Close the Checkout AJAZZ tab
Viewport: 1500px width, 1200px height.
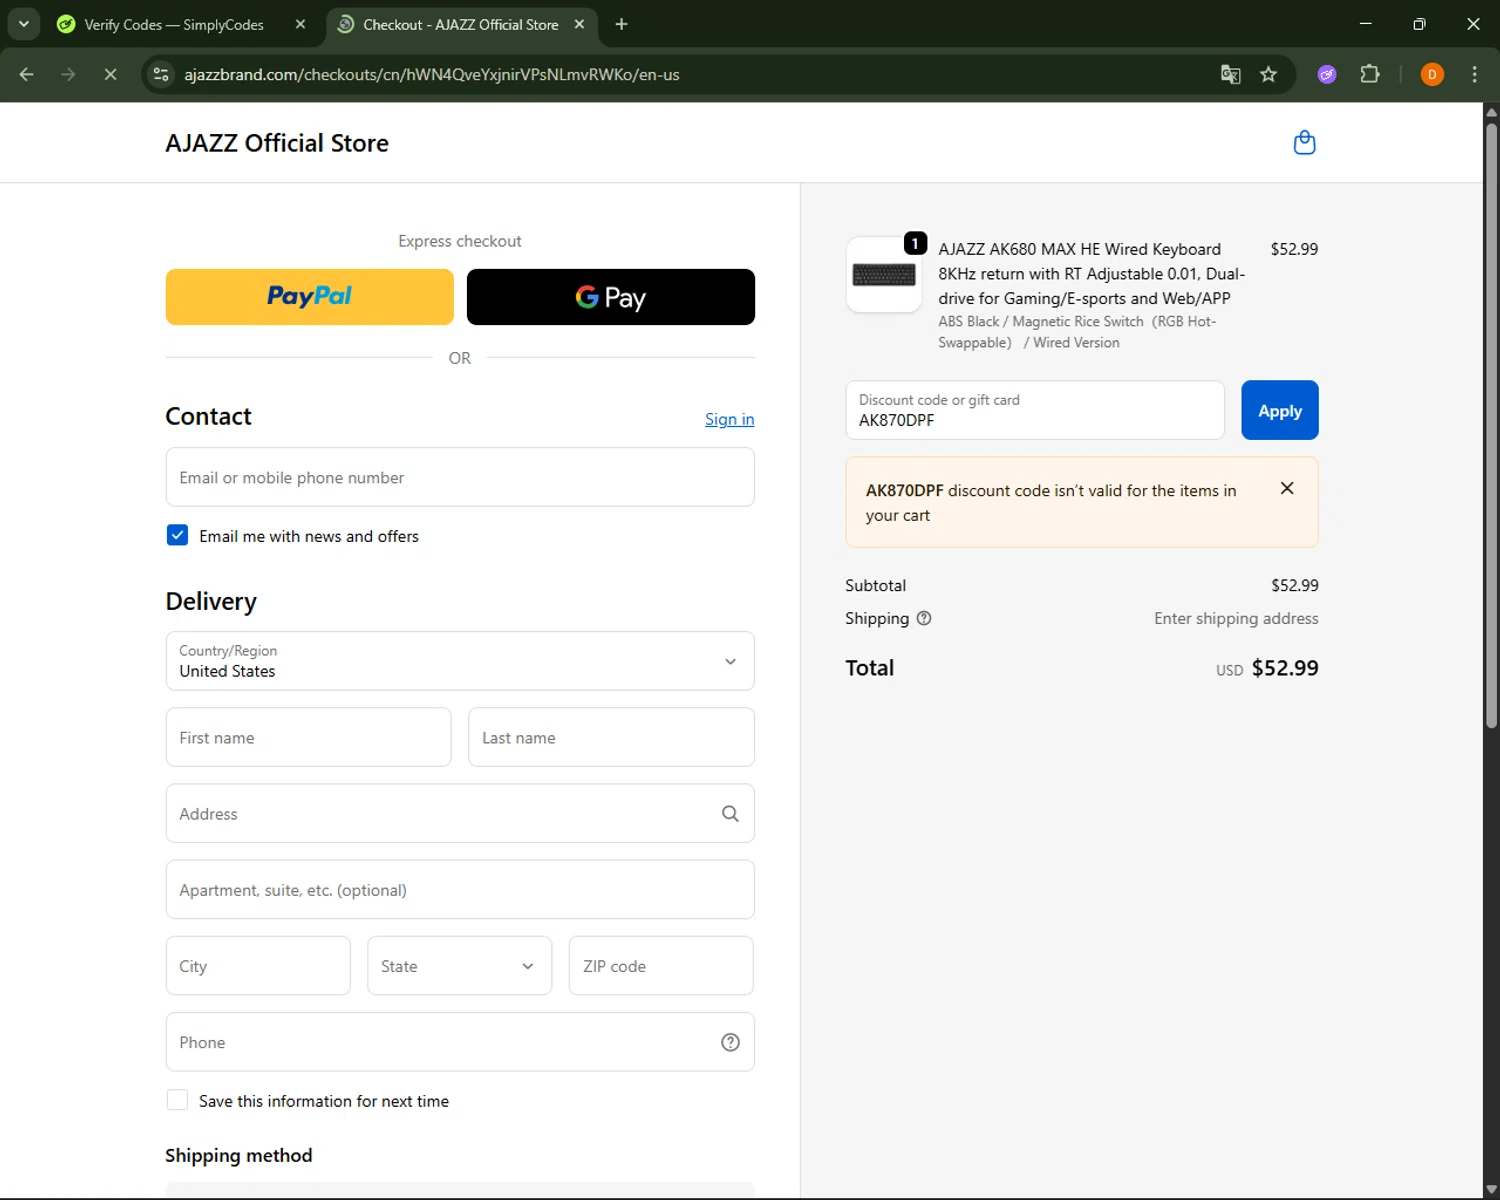pyautogui.click(x=579, y=24)
